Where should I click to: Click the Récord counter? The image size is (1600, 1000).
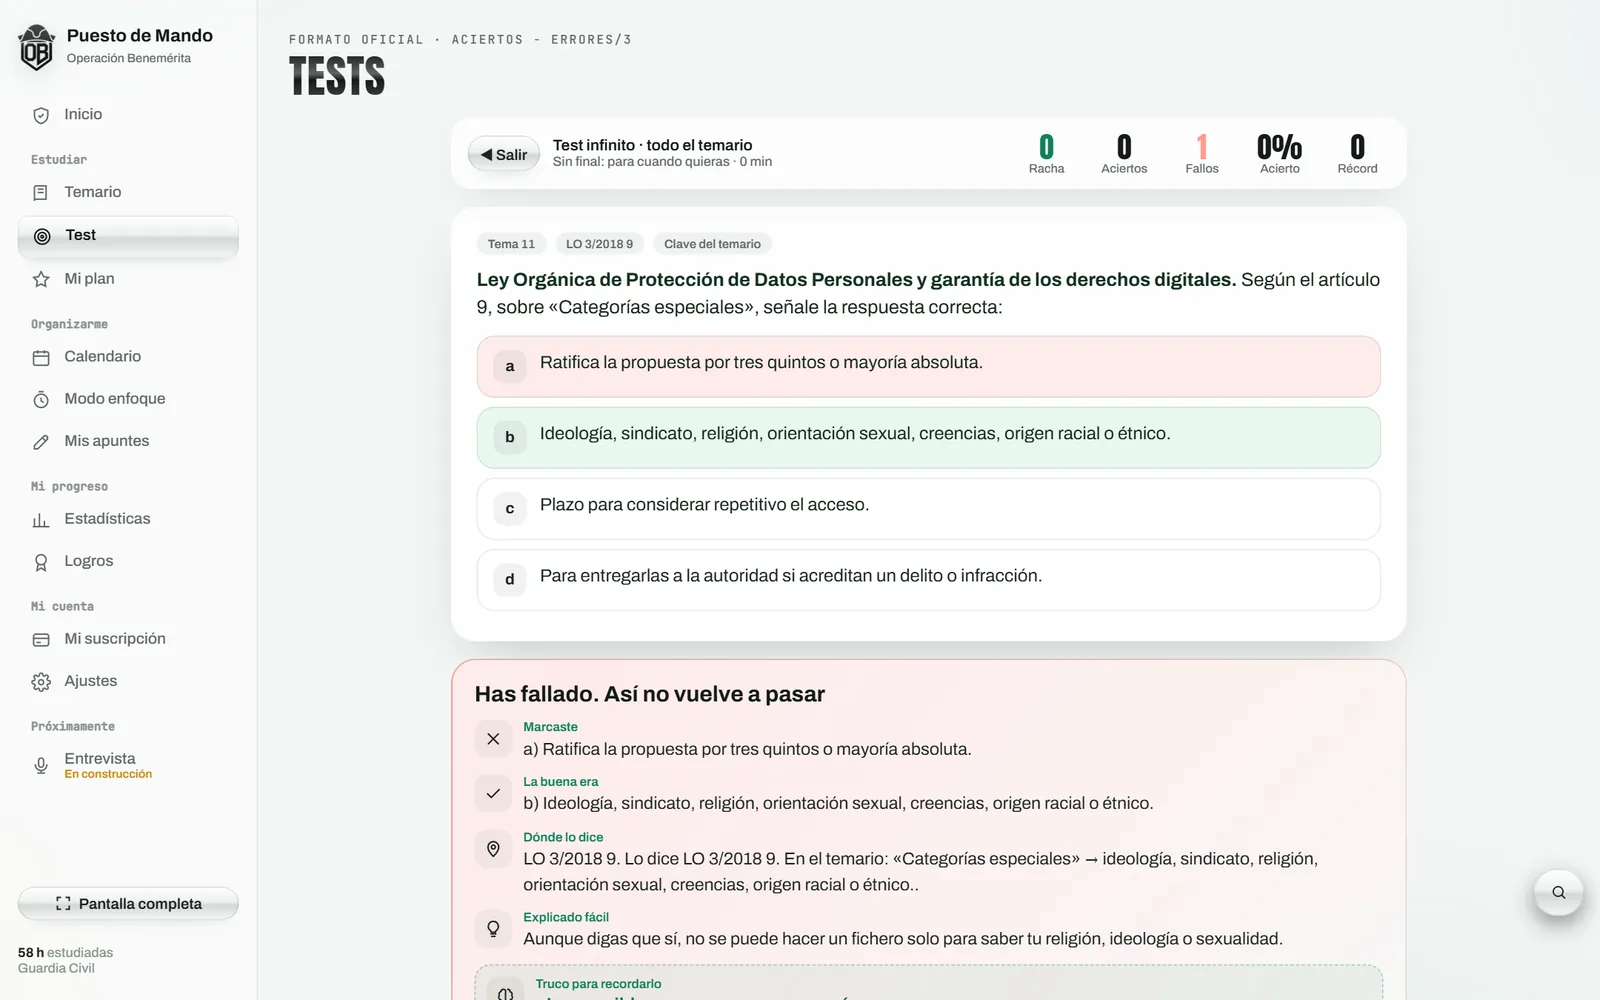[1357, 154]
